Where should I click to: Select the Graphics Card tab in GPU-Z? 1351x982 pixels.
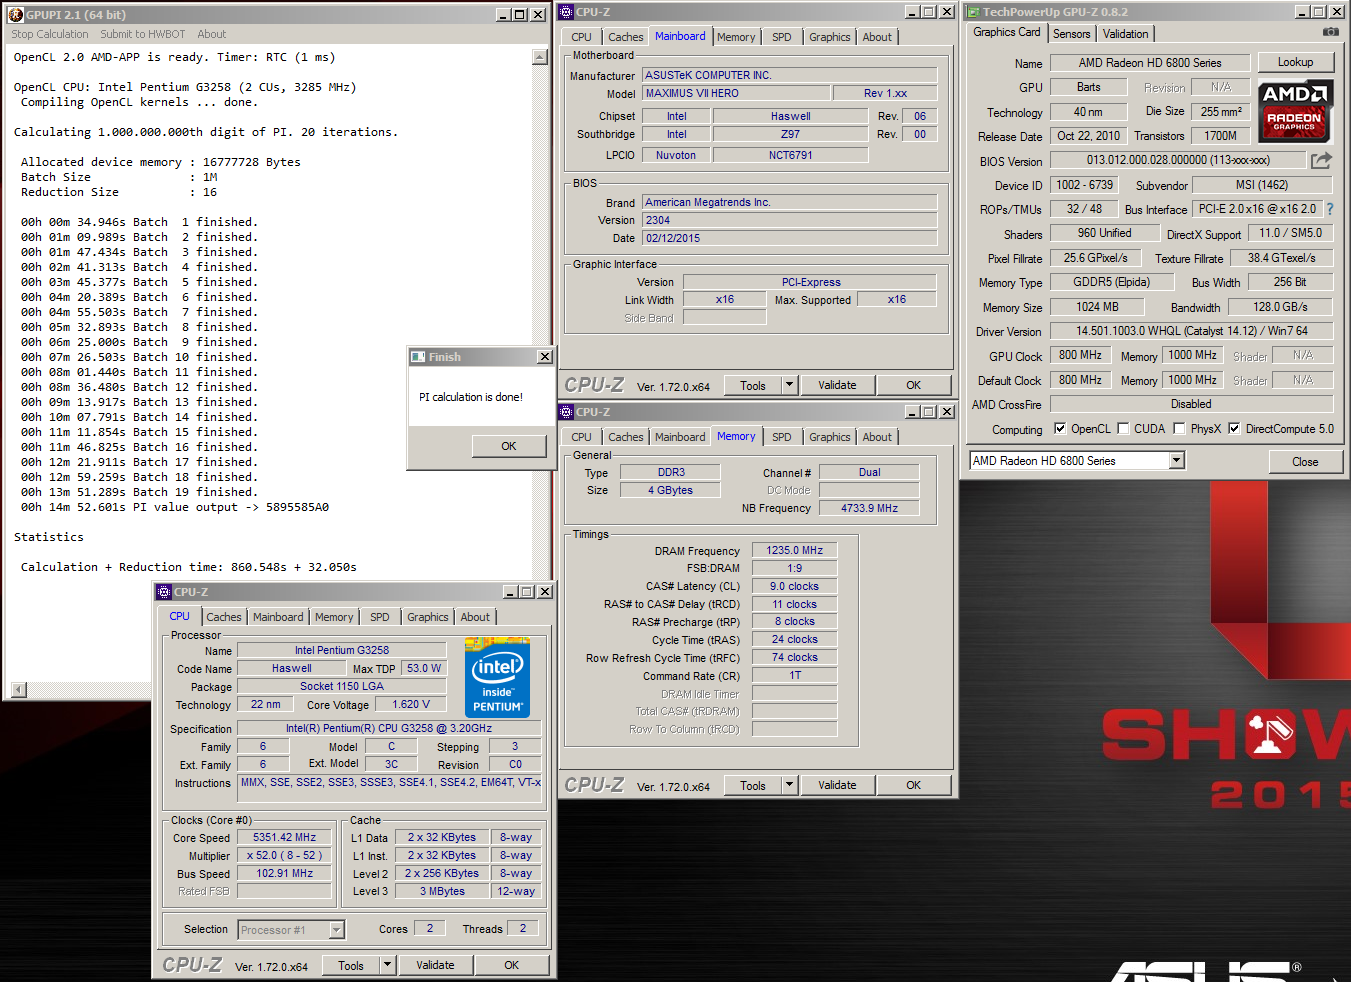tap(1007, 32)
